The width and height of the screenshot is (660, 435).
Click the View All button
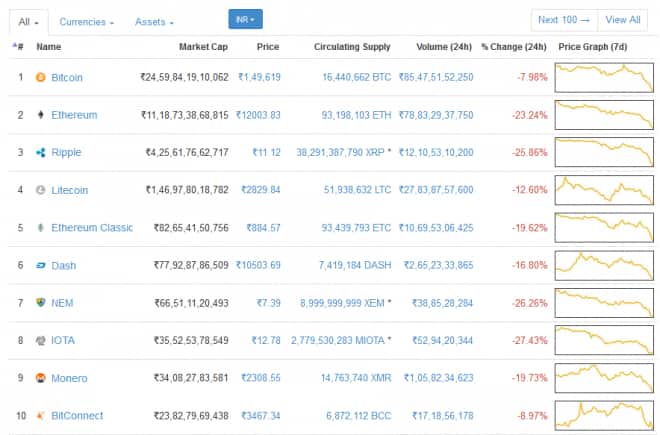click(622, 20)
